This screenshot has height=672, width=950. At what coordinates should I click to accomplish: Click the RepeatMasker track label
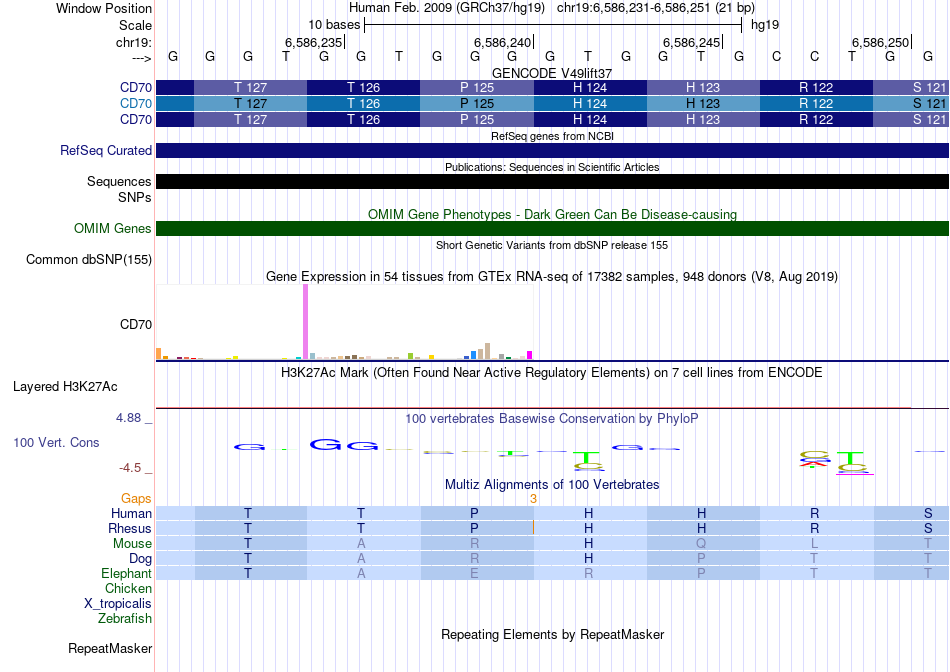tap(110, 648)
